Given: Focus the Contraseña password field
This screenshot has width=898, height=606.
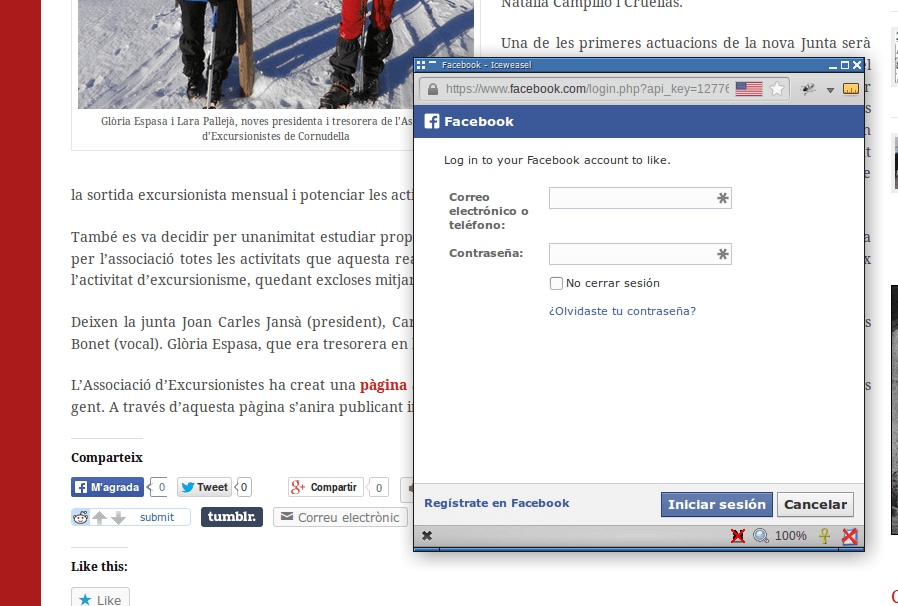Looking at the screenshot, I should (x=640, y=254).
